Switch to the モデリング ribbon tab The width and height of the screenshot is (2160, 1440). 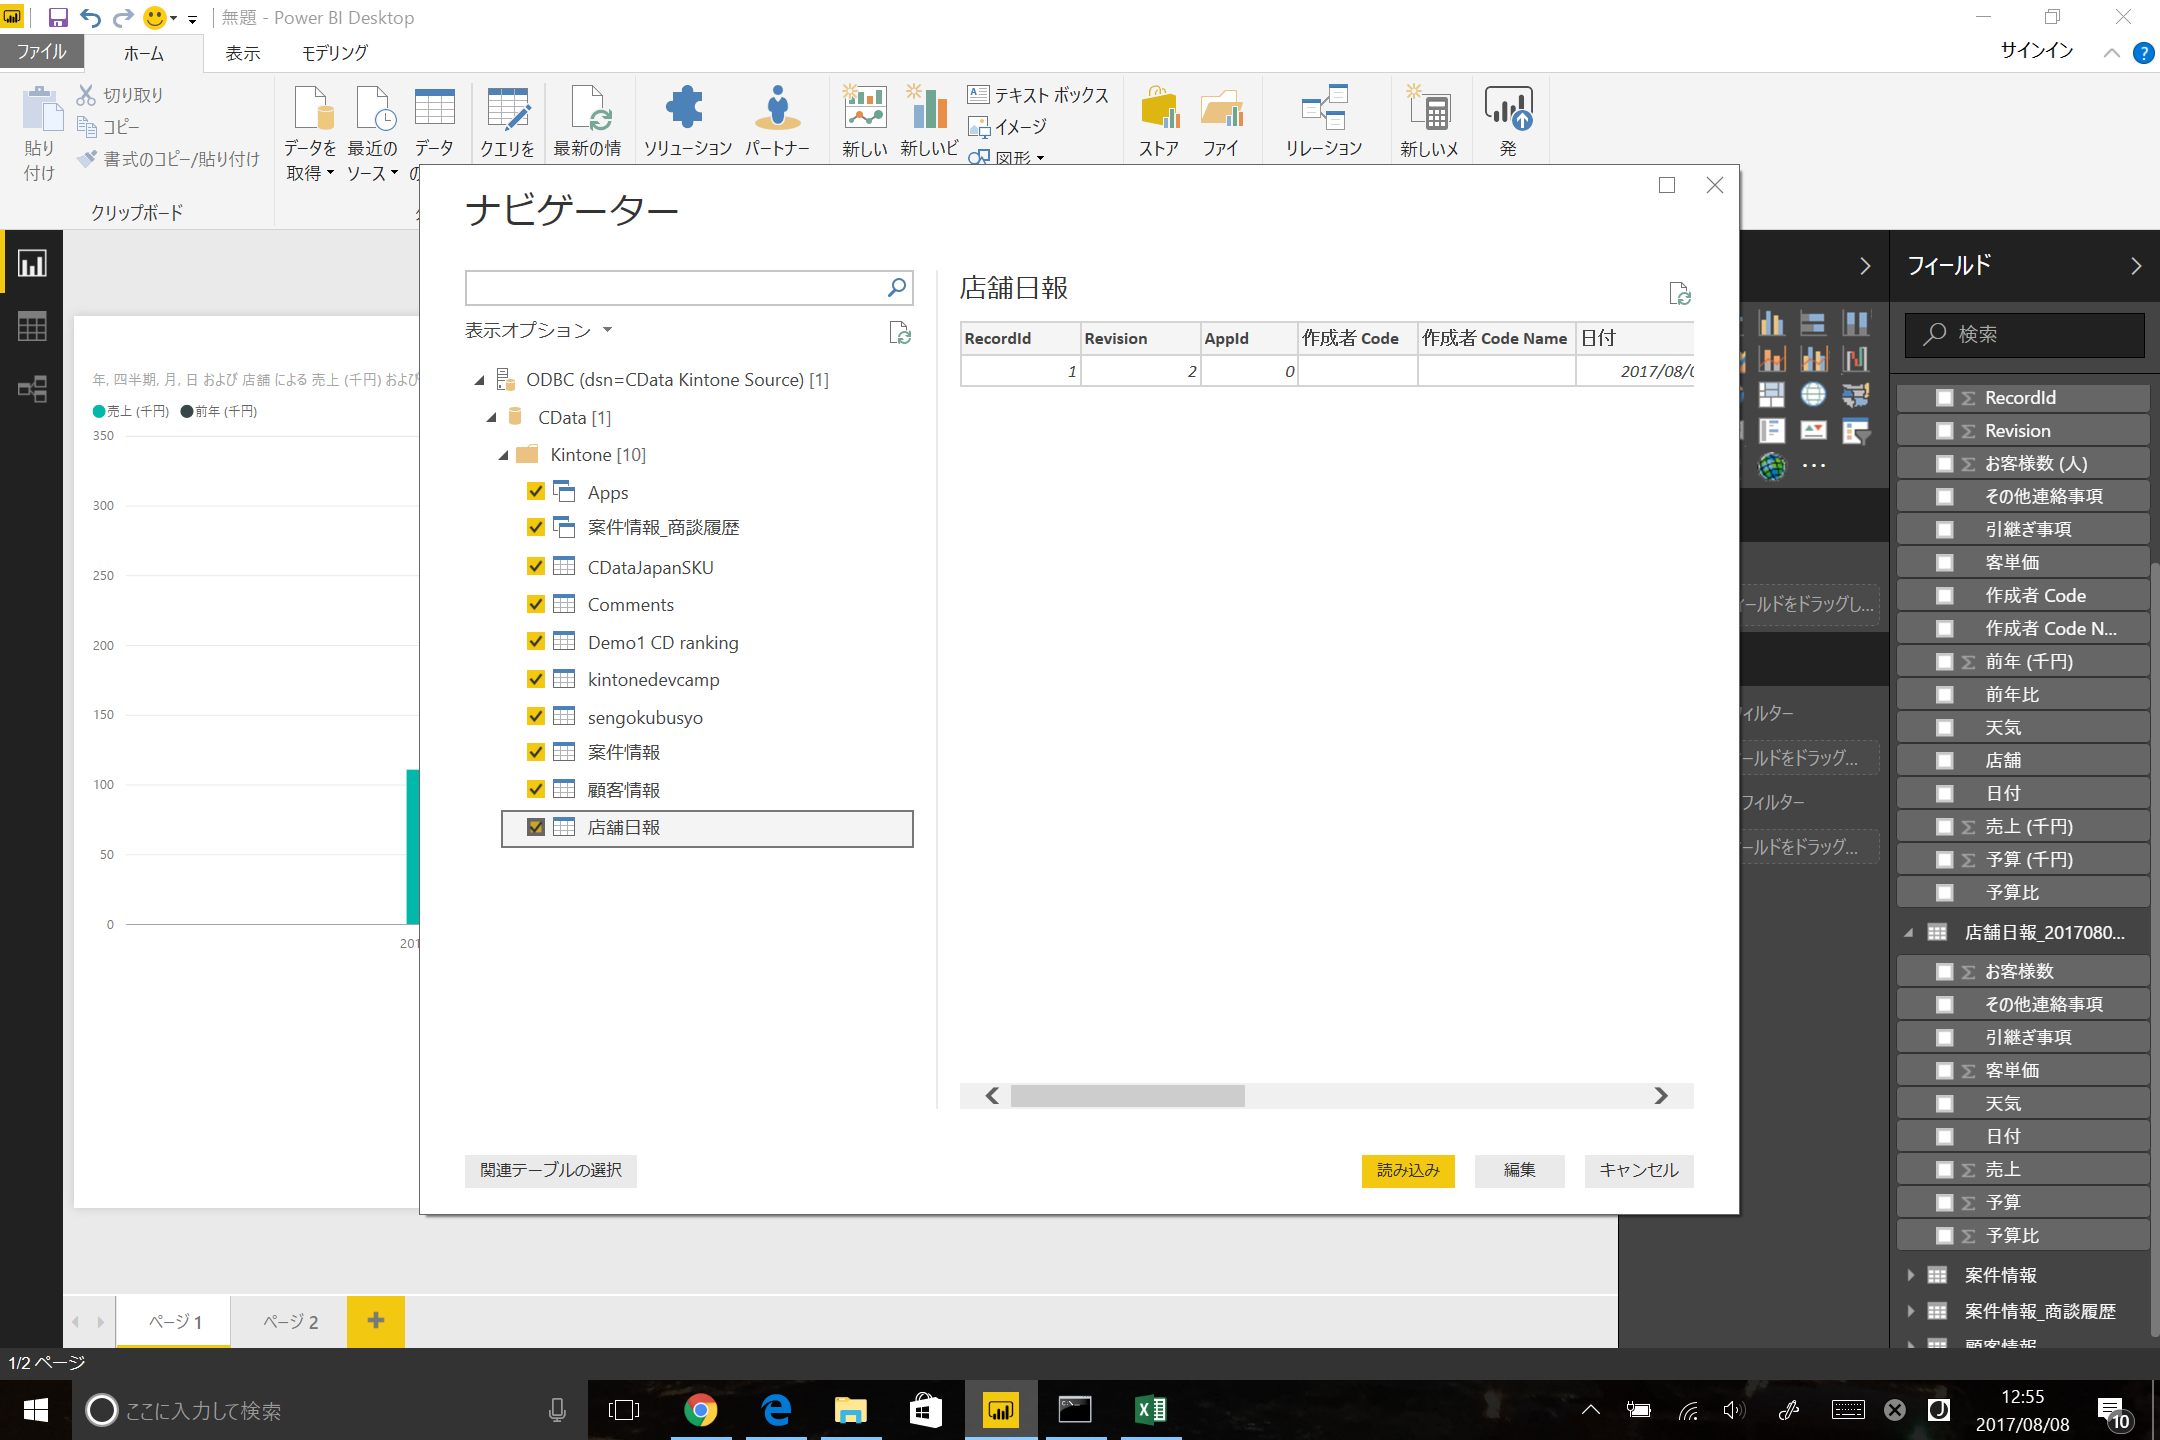pos(331,52)
